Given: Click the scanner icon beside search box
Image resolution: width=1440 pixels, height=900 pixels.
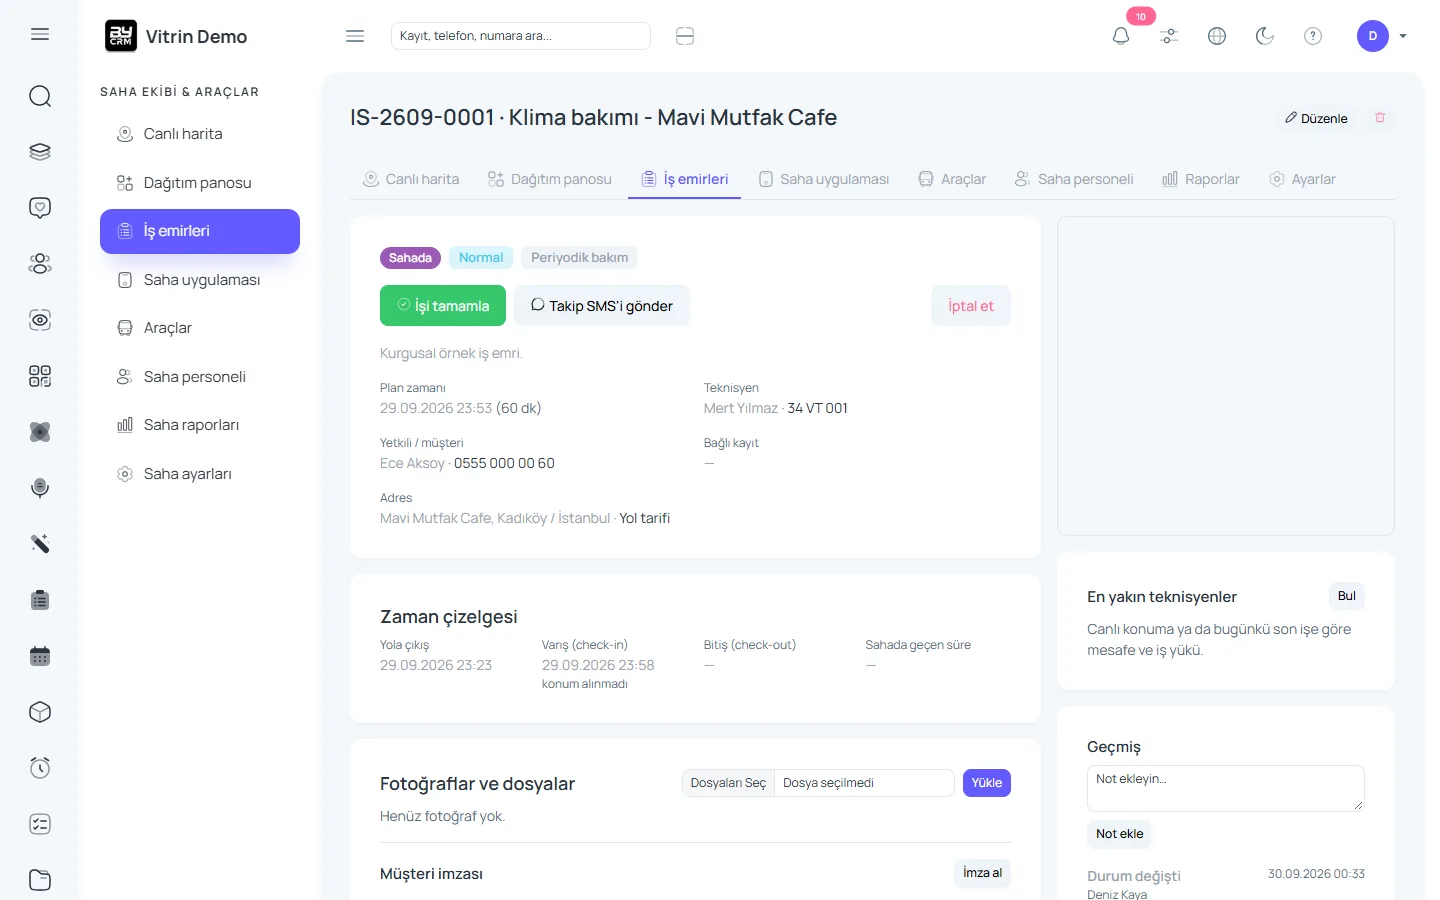Looking at the screenshot, I should (685, 36).
